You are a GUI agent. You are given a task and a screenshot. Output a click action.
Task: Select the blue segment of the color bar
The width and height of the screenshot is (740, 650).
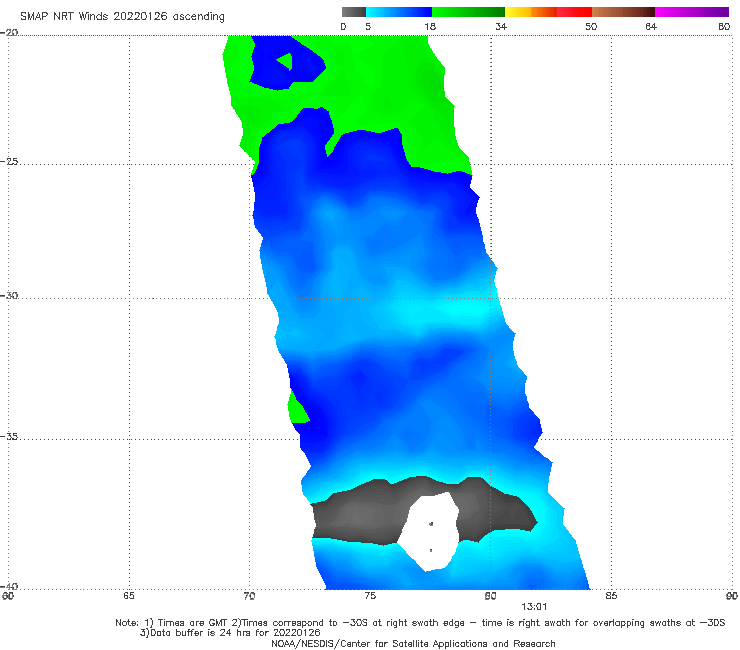399,12
